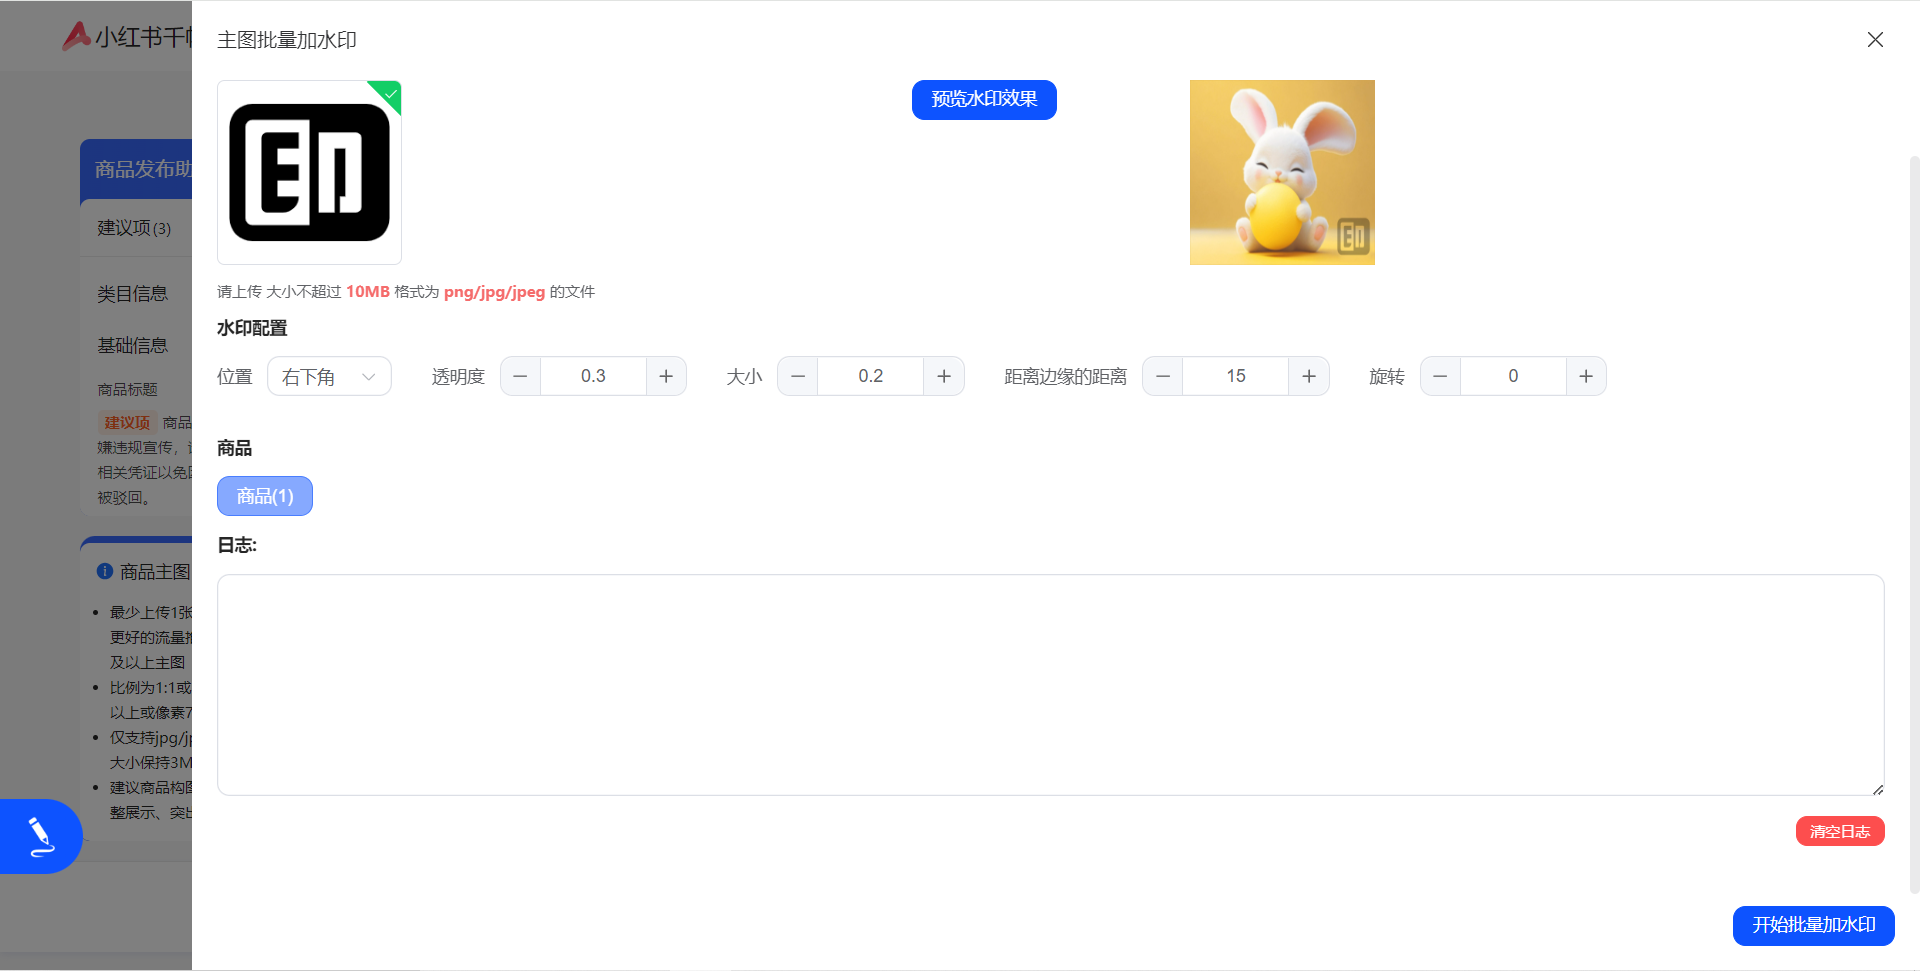This screenshot has height=971, width=1920.
Task: Close the batch watermark dialog
Action: [x=1875, y=40]
